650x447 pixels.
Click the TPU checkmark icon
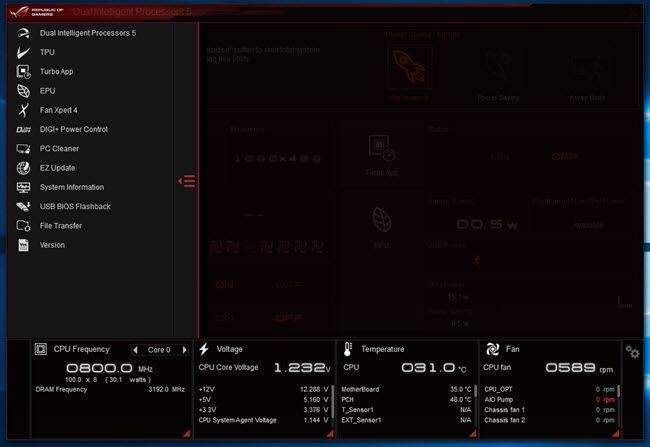[23, 52]
